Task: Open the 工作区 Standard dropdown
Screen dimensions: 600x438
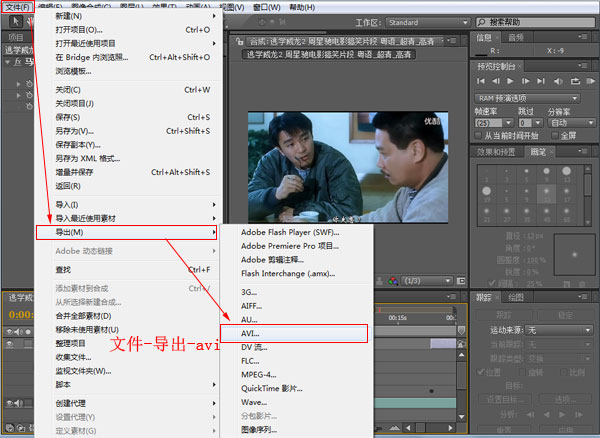Action: pyautogui.click(x=427, y=22)
